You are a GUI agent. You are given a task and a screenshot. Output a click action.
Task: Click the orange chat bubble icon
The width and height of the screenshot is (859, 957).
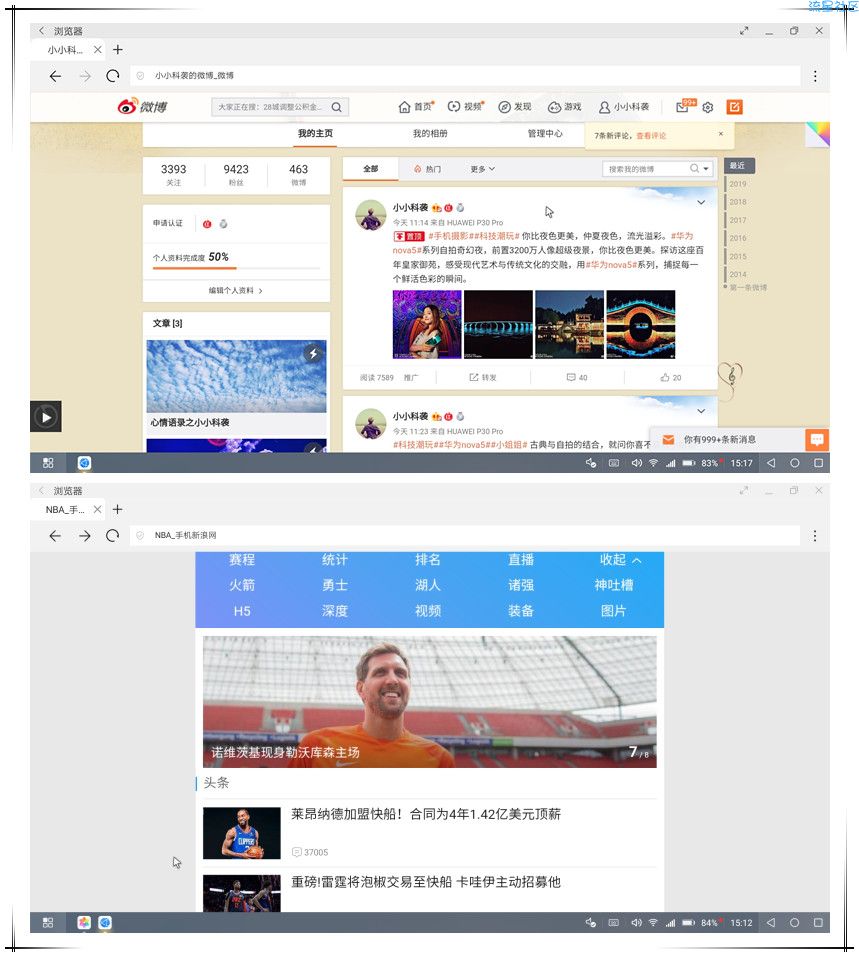point(817,439)
